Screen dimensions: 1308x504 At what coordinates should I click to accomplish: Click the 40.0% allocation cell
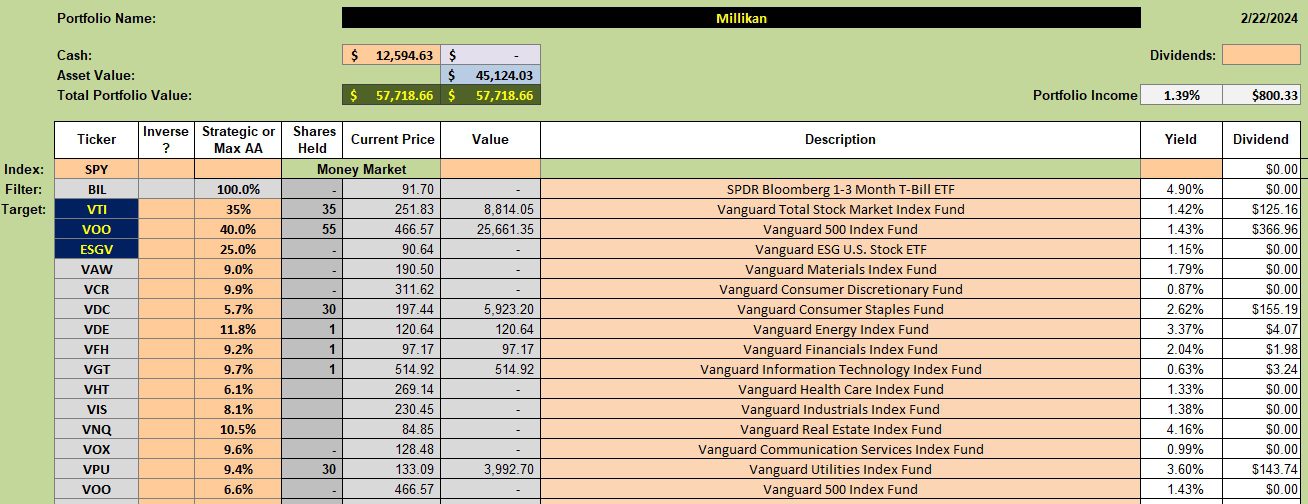pos(238,229)
